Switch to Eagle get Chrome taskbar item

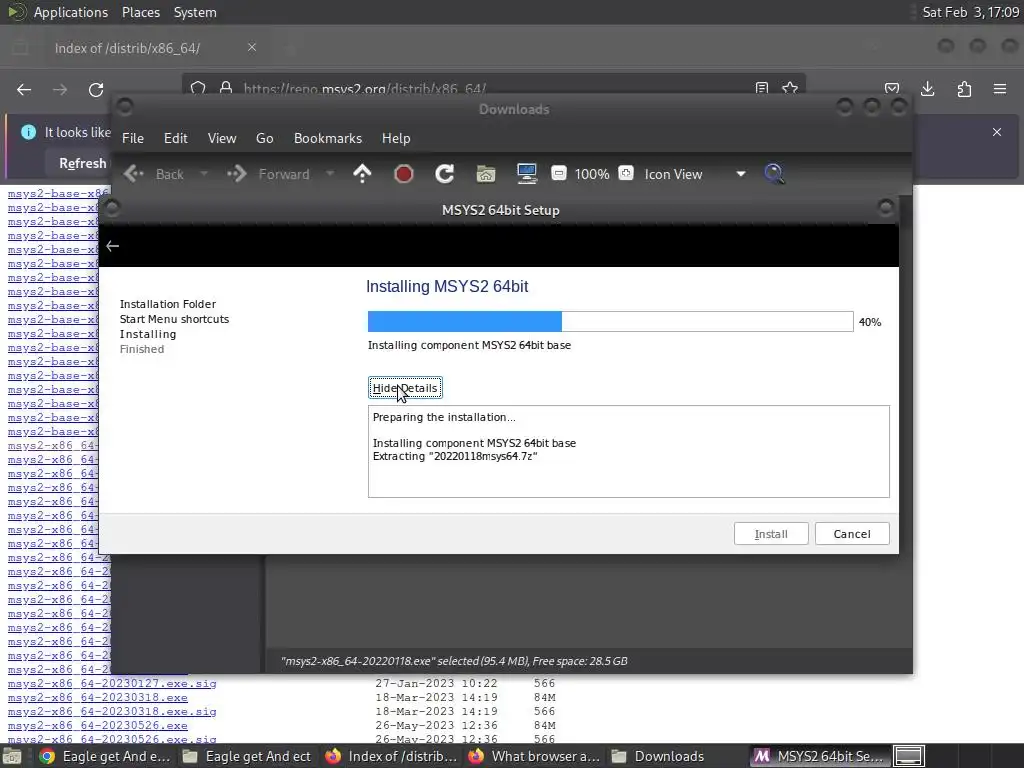(104, 756)
